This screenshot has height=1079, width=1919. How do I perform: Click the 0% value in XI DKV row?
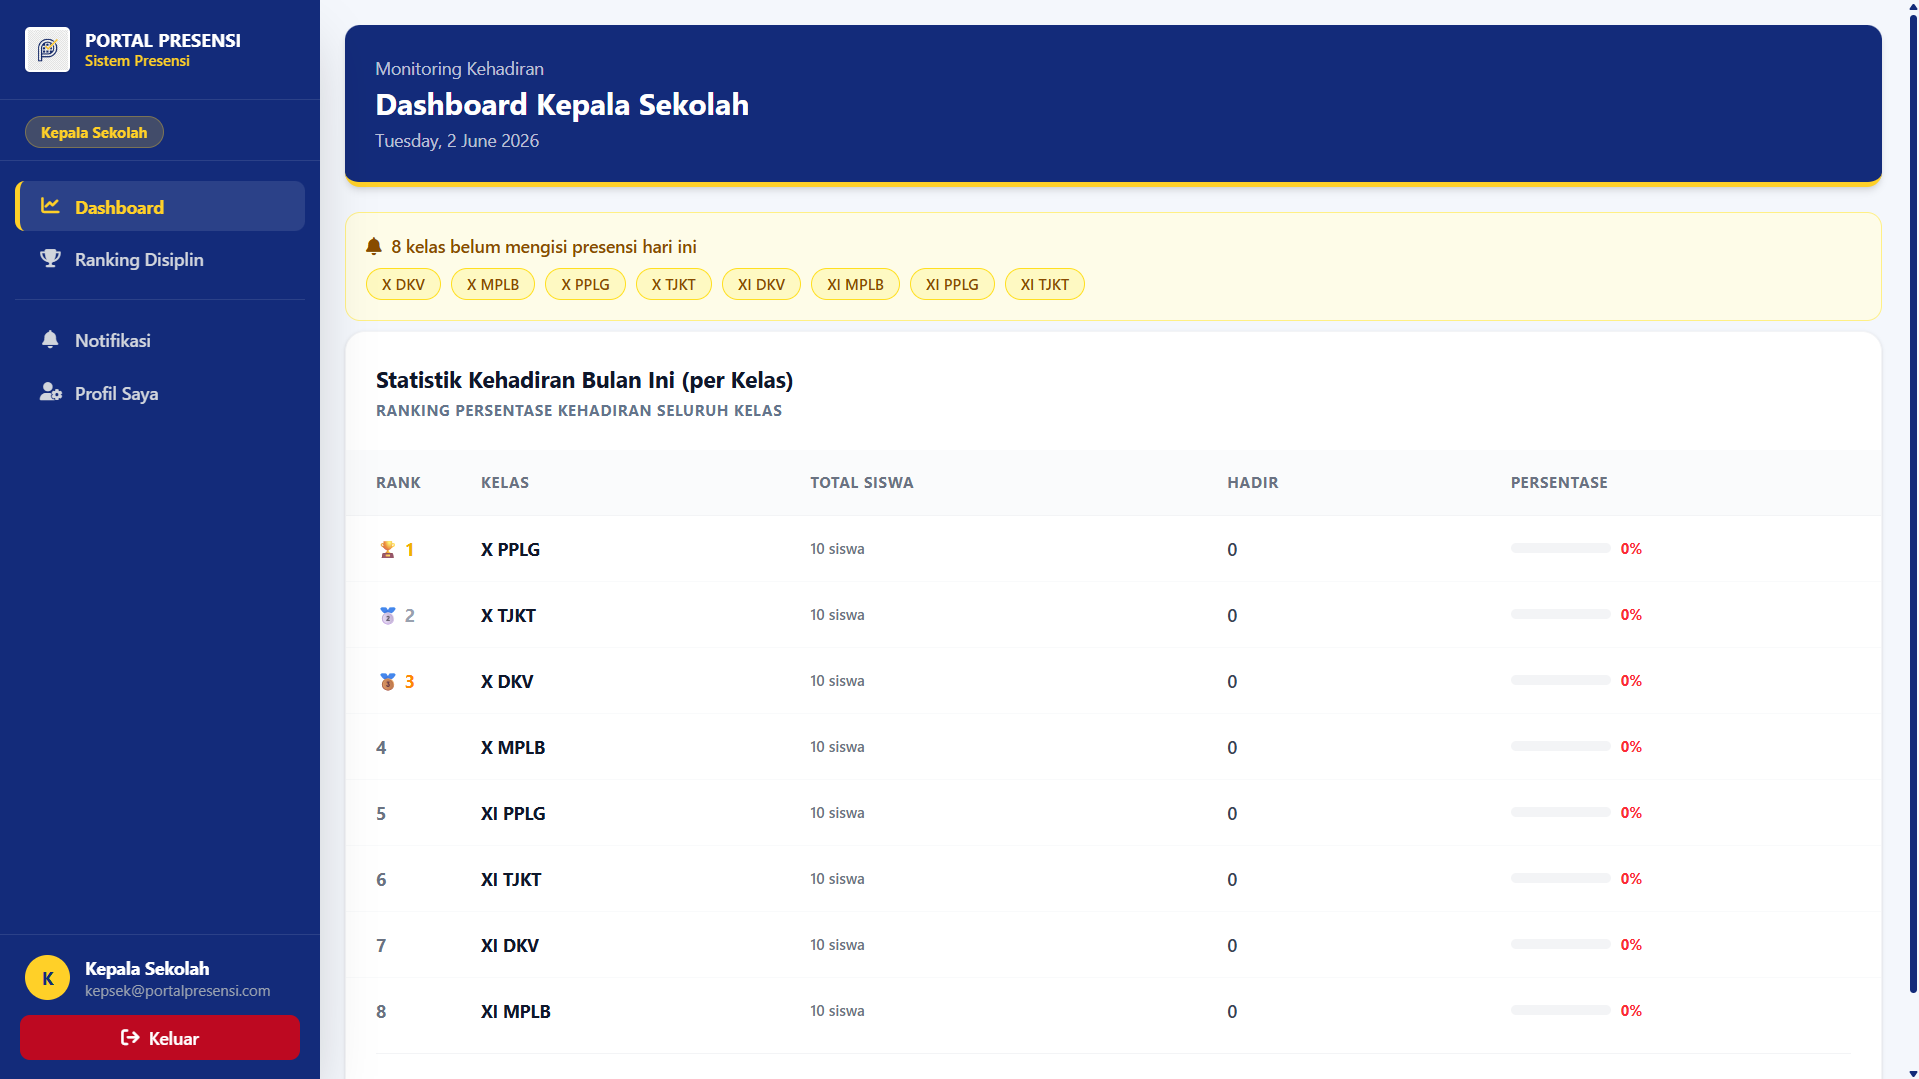1631,944
